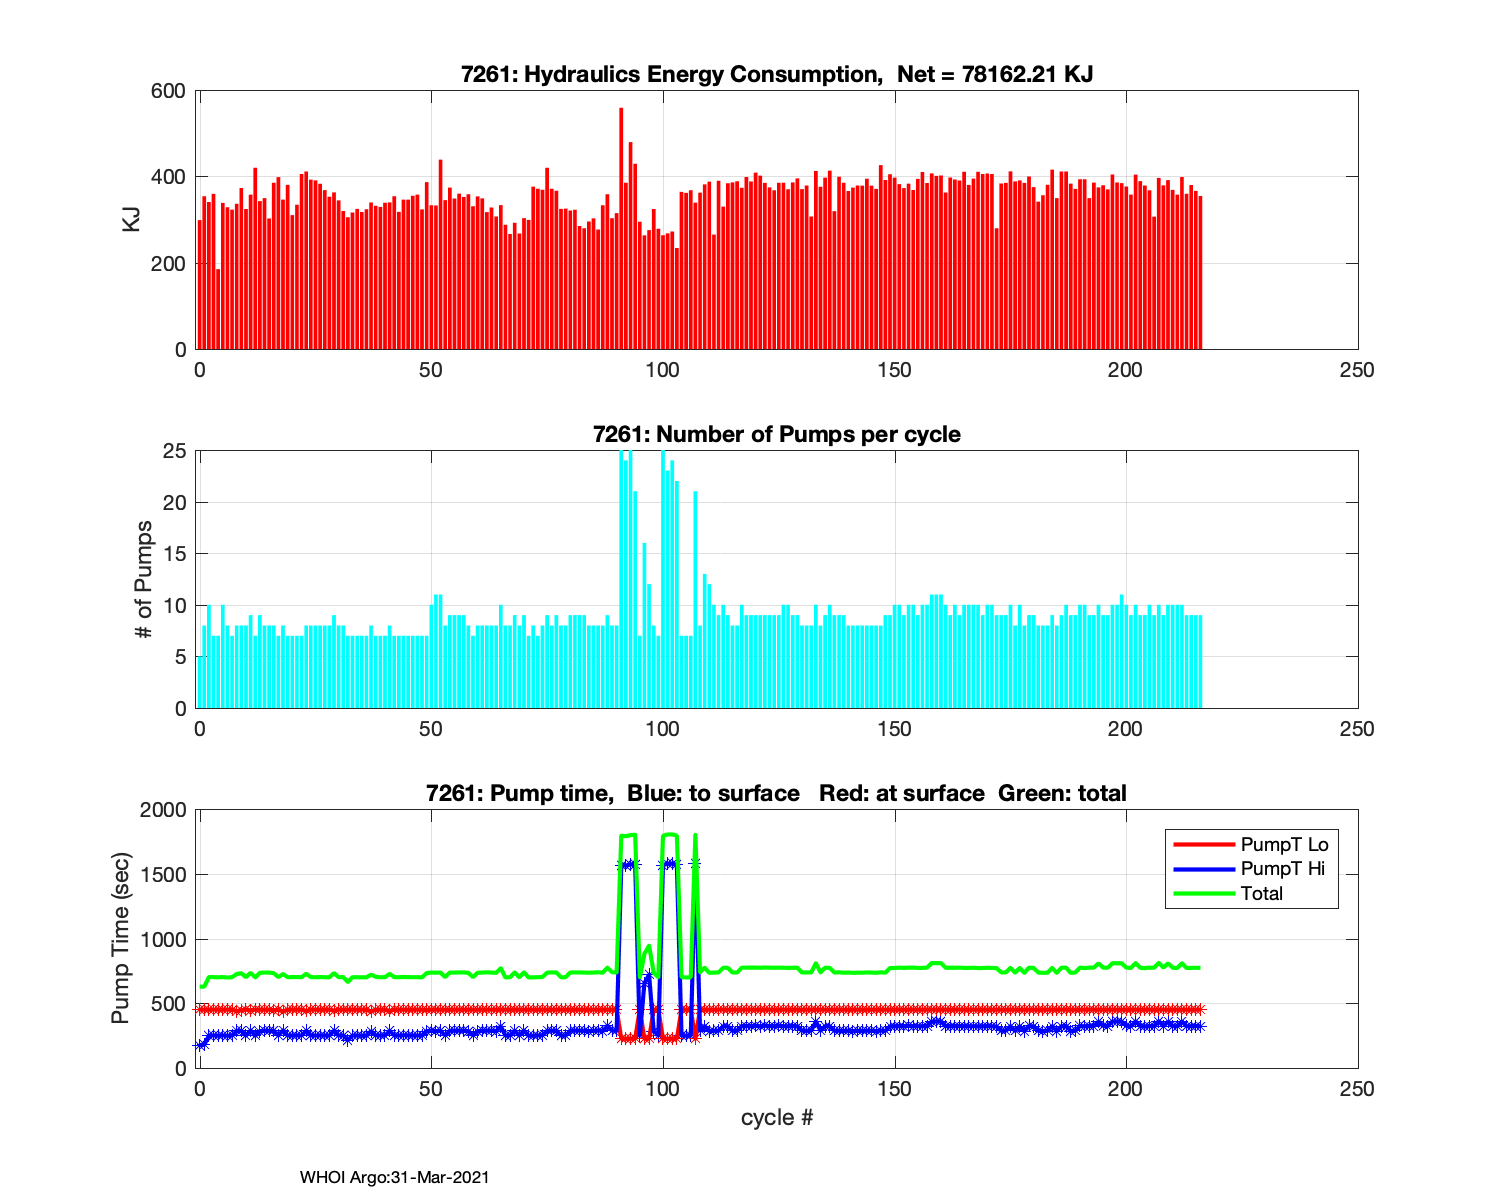The image size is (1500, 1200).
Task: Click the 'cycle #' x-axis label
Action: tap(776, 1117)
